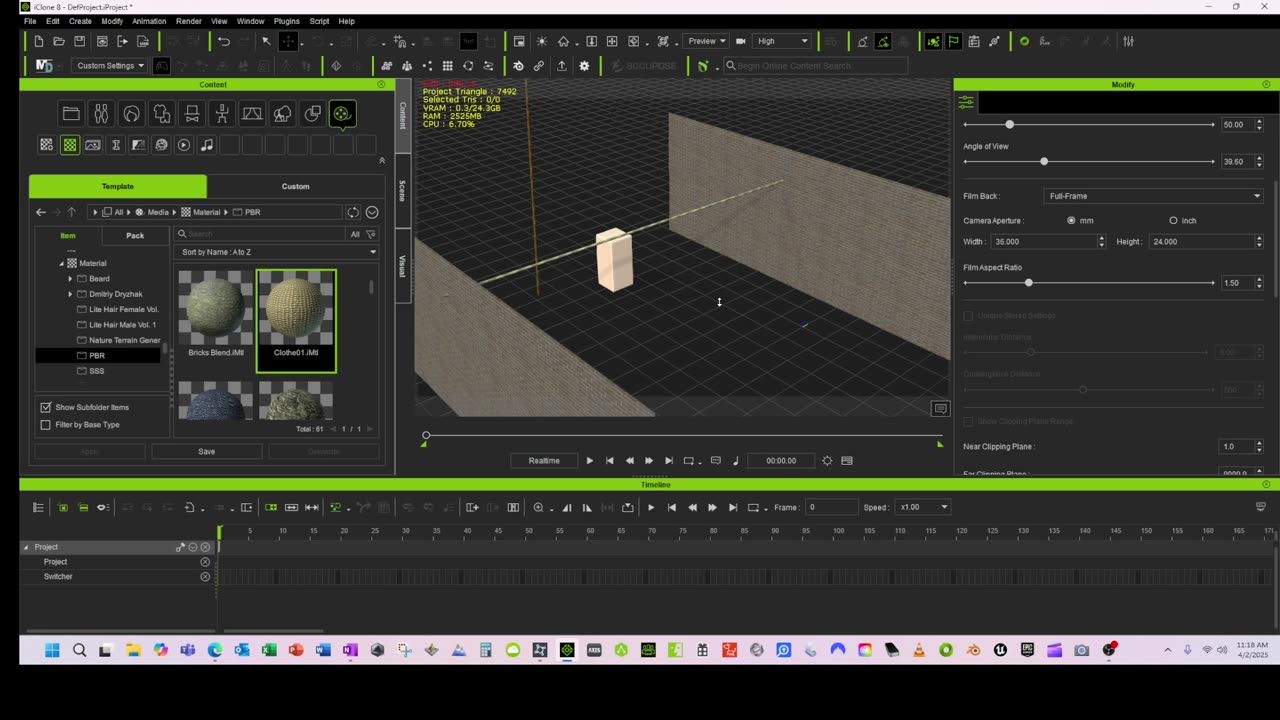Toggle close circle on Switcher track
Screen dimensions: 1280x720
coord(205,577)
